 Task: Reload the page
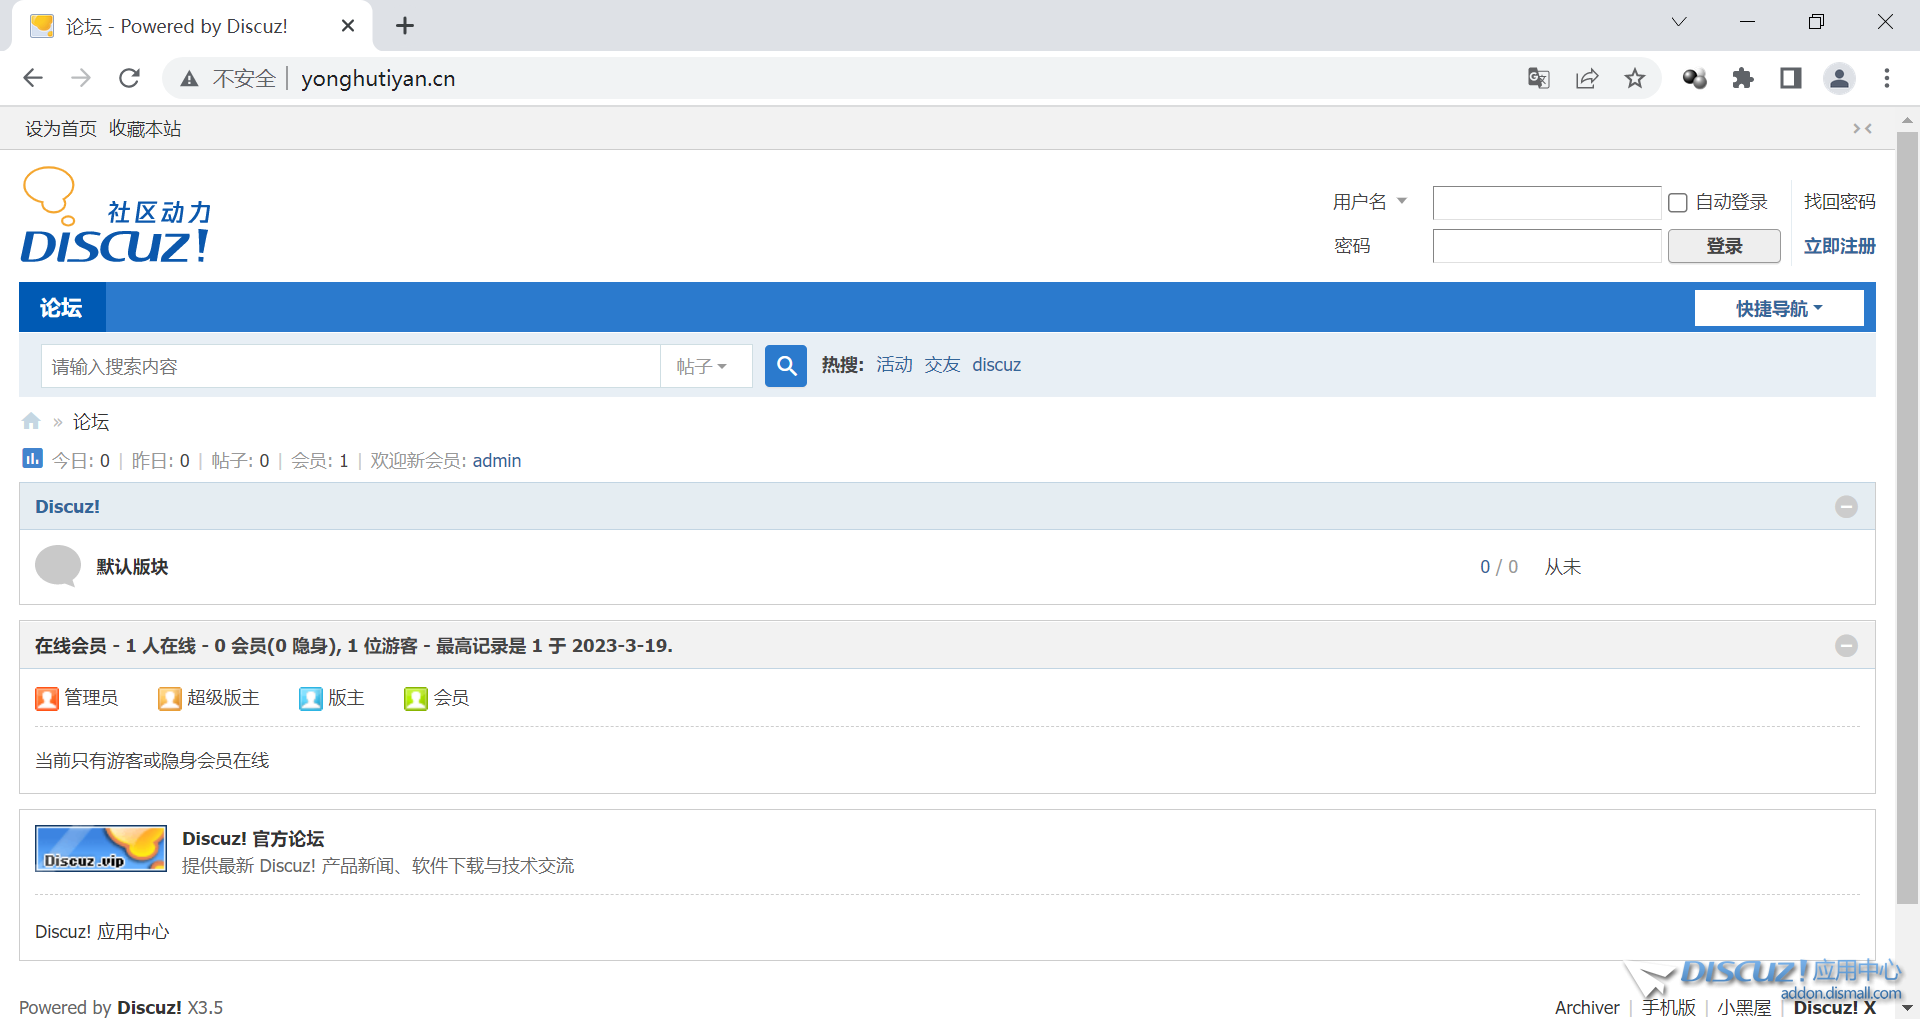pyautogui.click(x=129, y=78)
